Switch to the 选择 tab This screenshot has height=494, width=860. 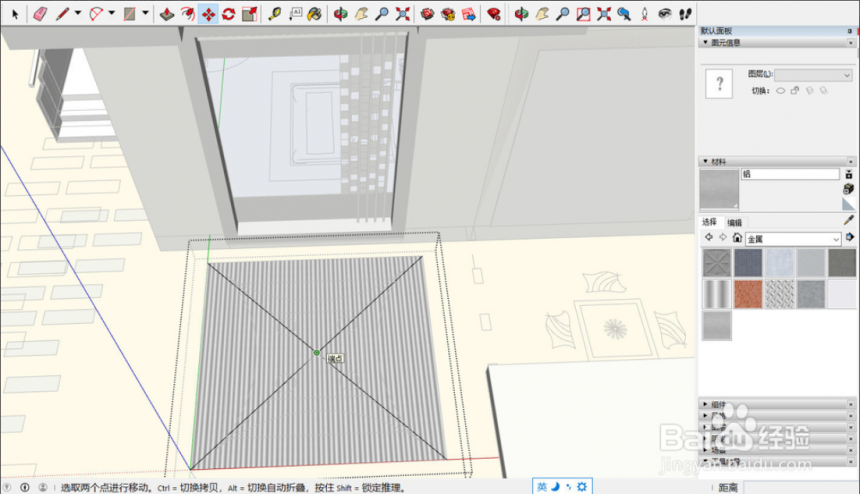(709, 222)
